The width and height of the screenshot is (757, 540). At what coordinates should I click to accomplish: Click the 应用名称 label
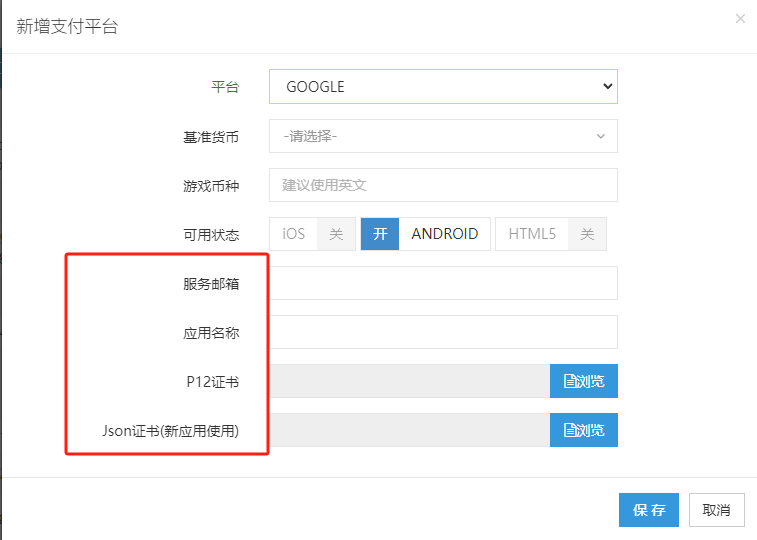tap(211, 333)
